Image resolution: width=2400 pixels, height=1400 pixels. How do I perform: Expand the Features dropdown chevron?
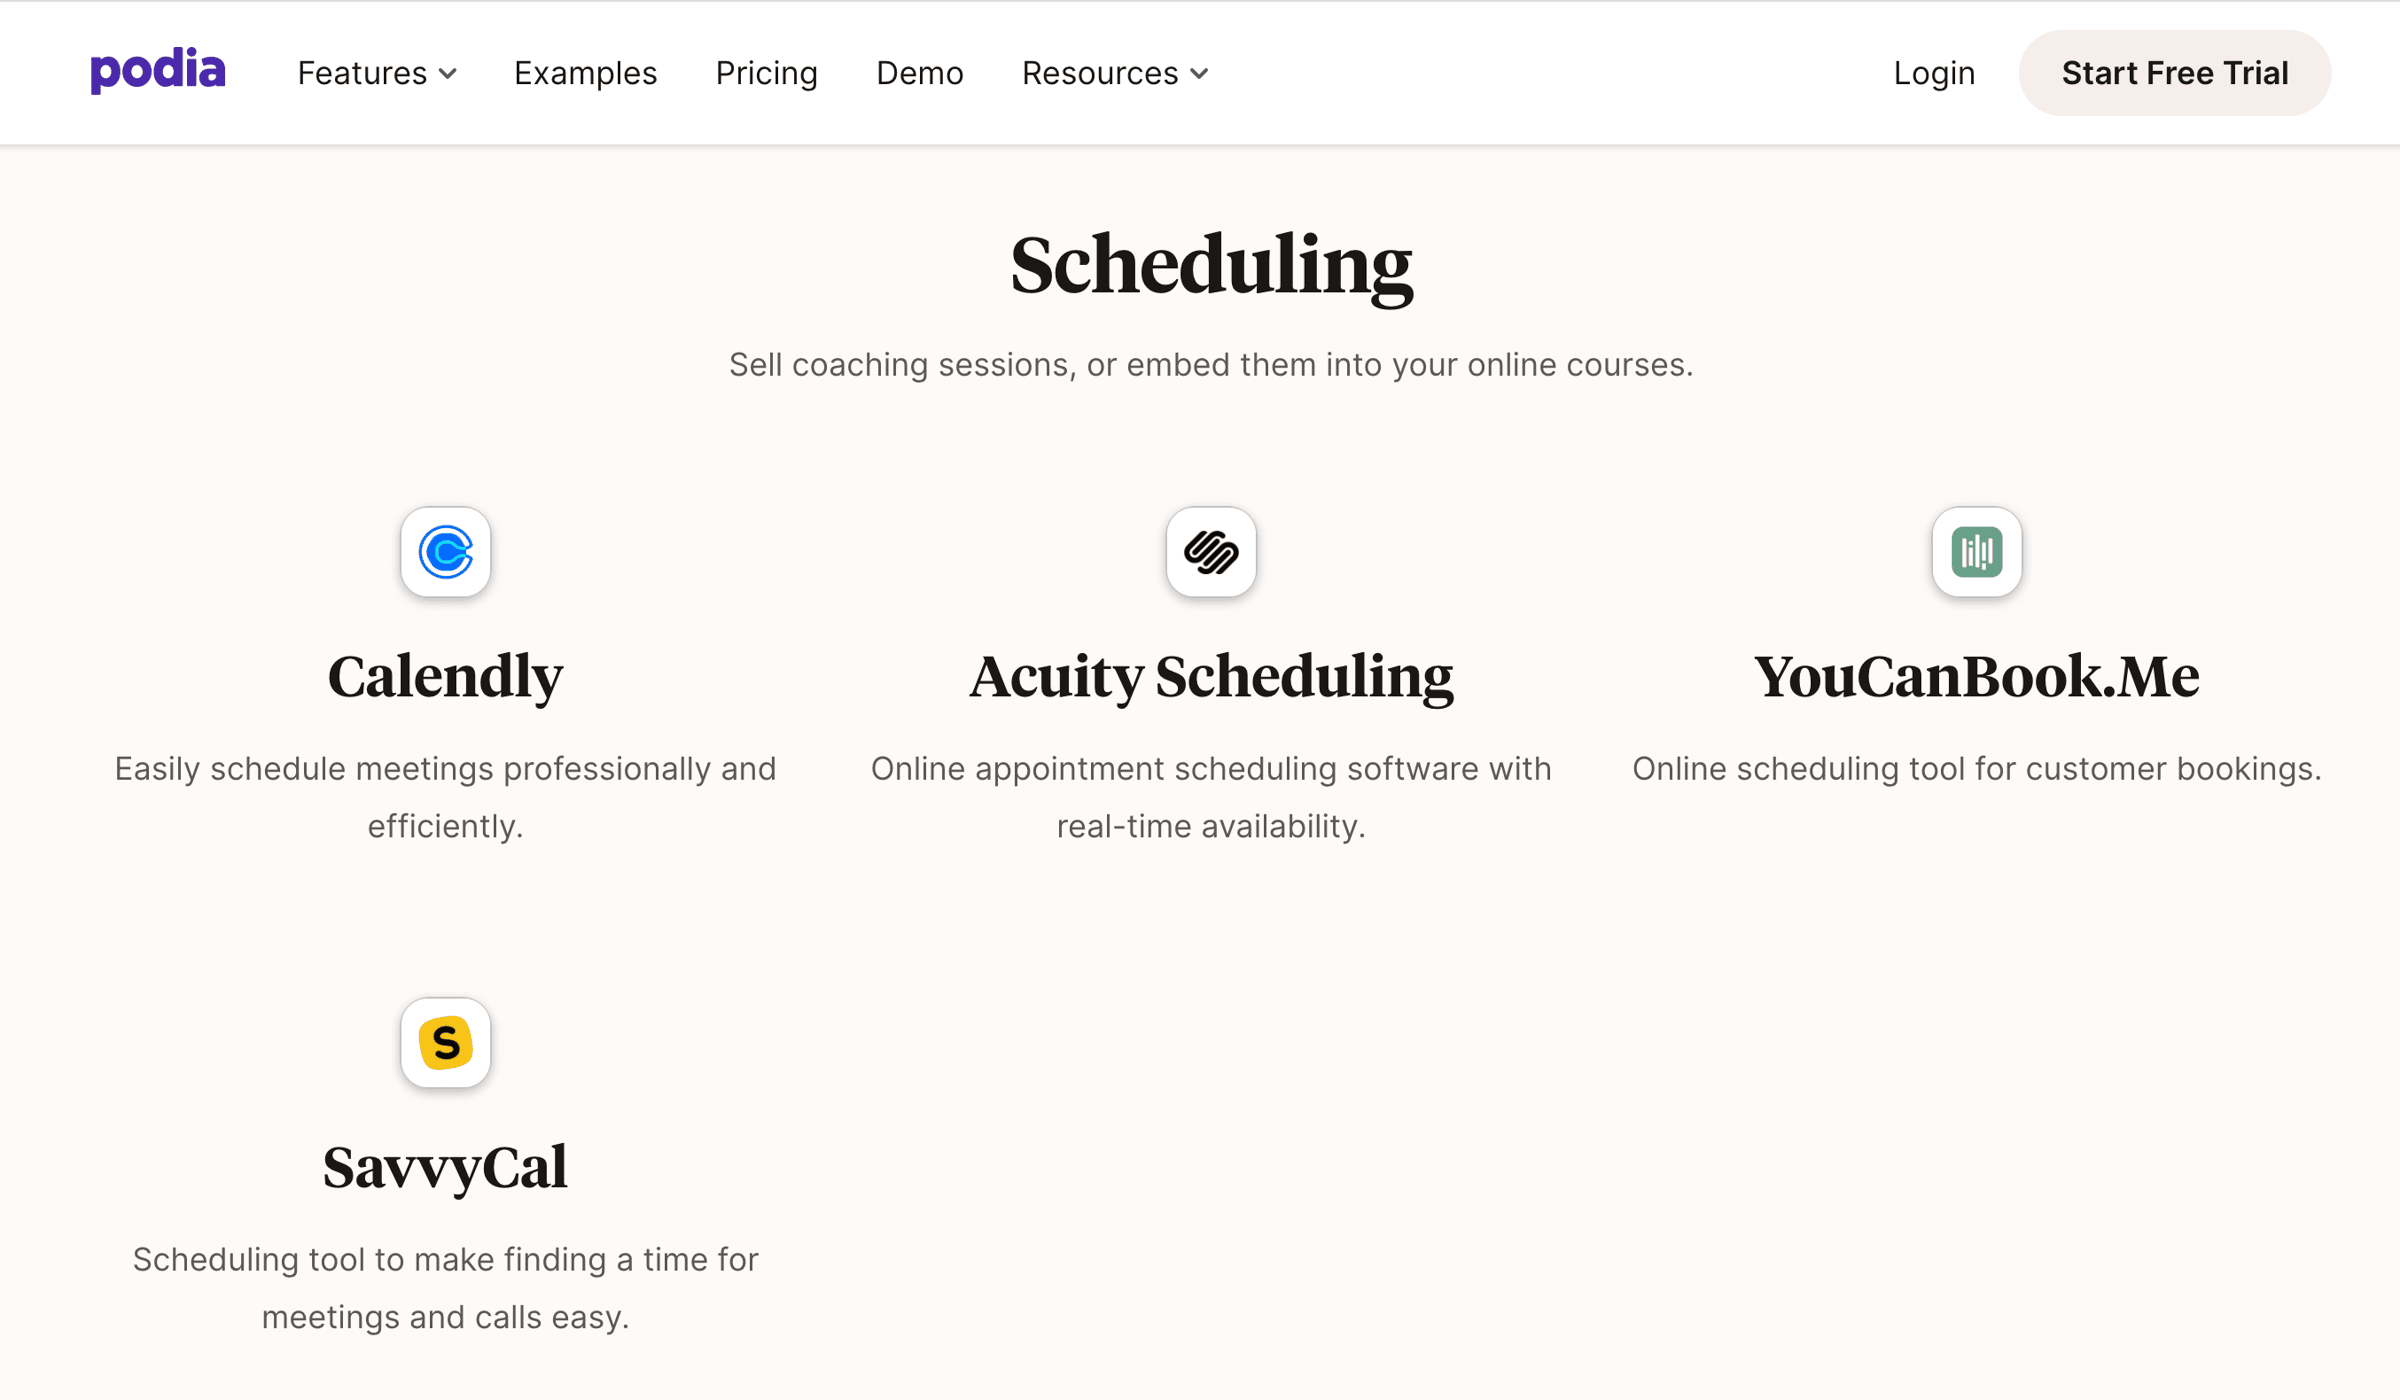[448, 74]
